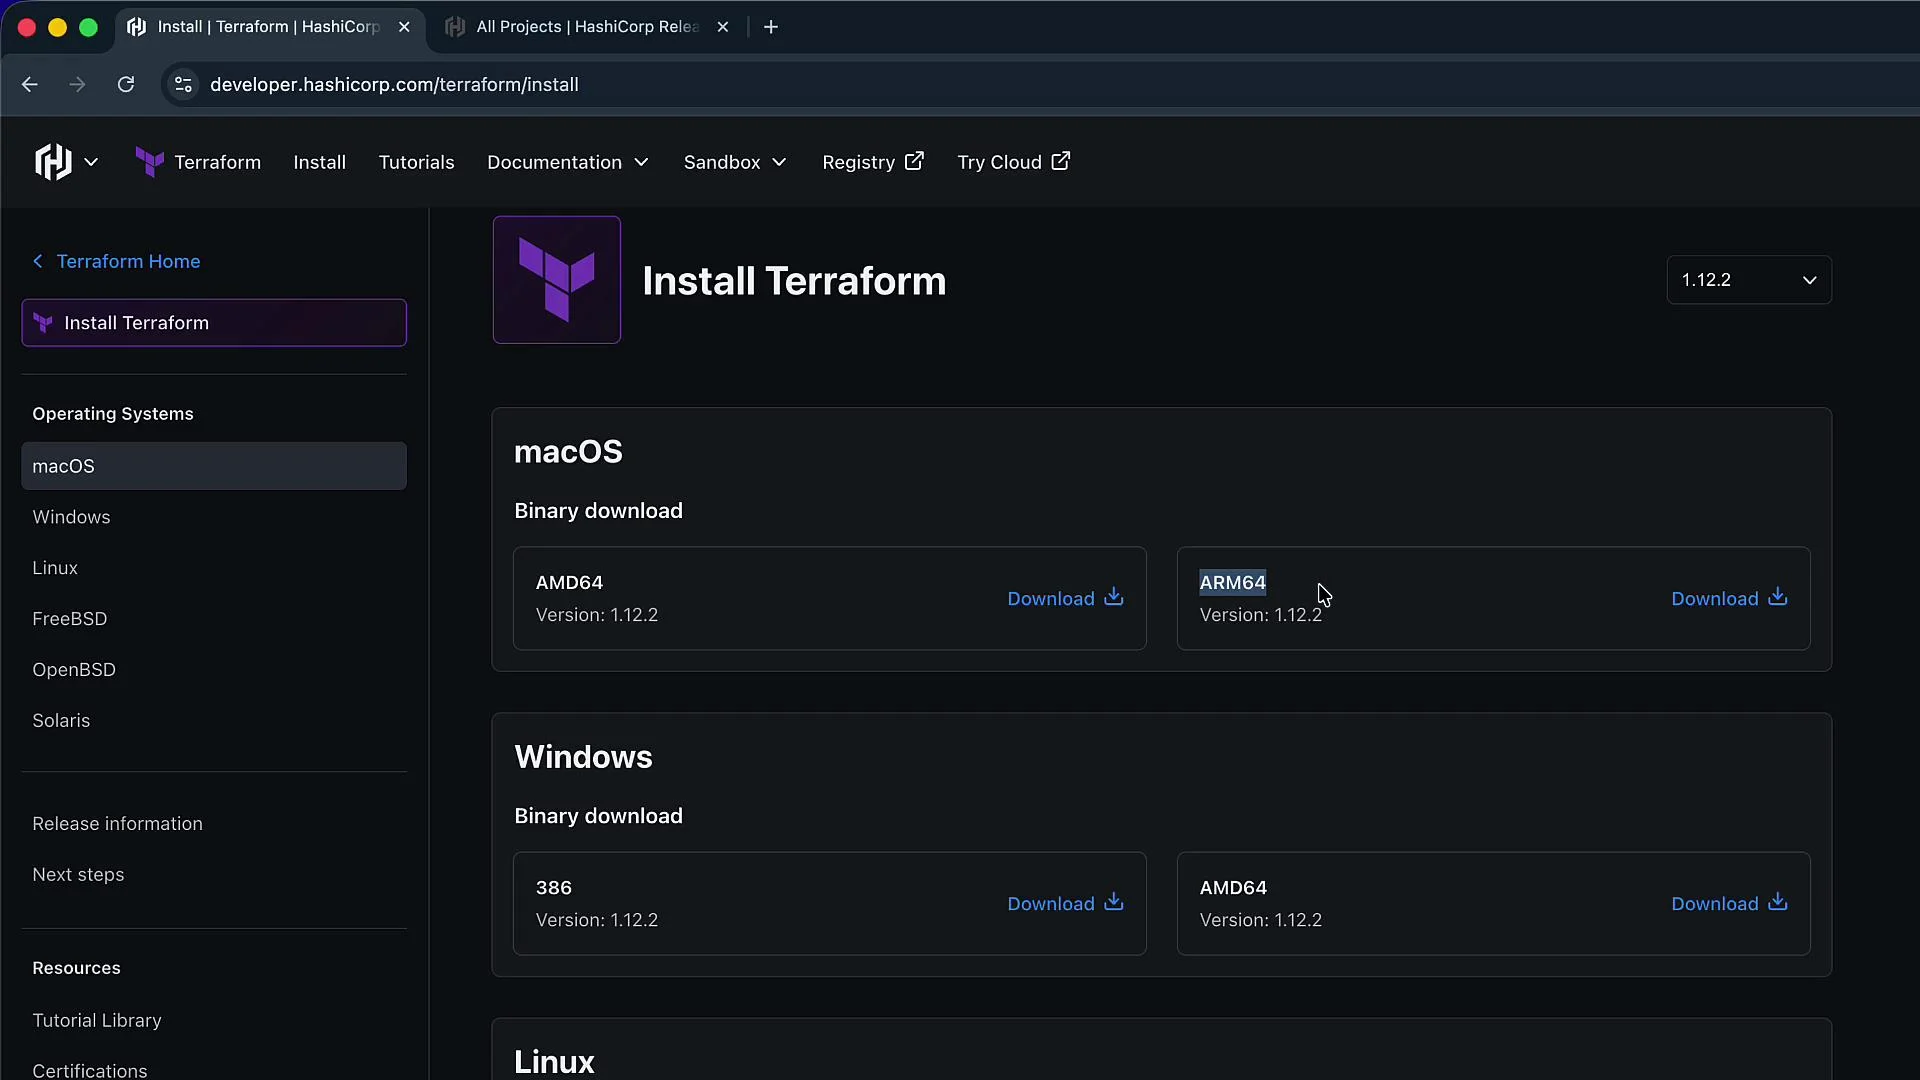Go back to Terraform Home
1920x1080 pixels.
[x=128, y=261]
